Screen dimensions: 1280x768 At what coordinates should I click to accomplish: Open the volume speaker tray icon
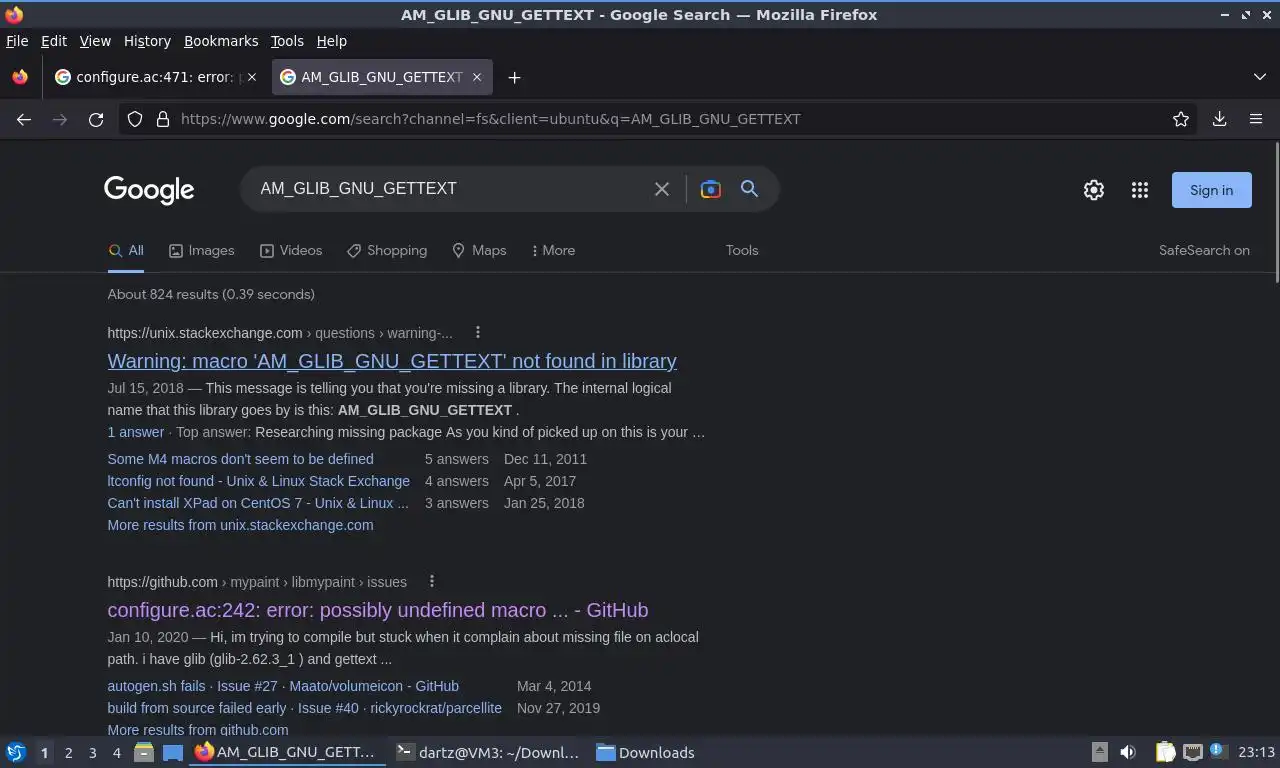pos(1127,752)
